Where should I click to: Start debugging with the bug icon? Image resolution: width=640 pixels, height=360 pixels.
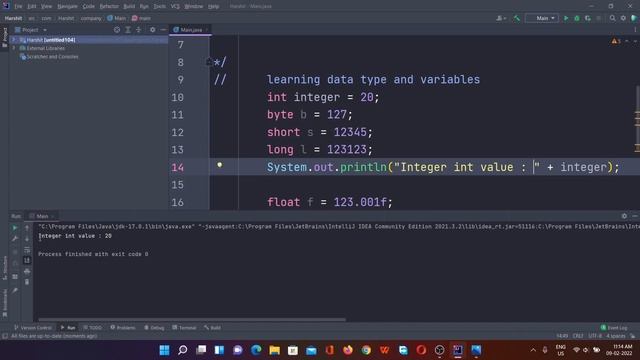(577, 18)
